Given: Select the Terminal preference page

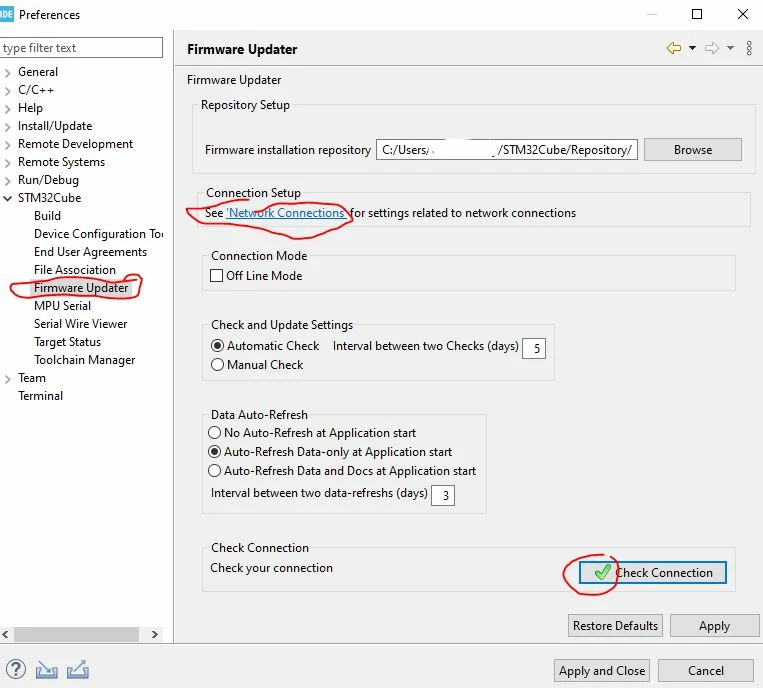Looking at the screenshot, I should pos(40,396).
